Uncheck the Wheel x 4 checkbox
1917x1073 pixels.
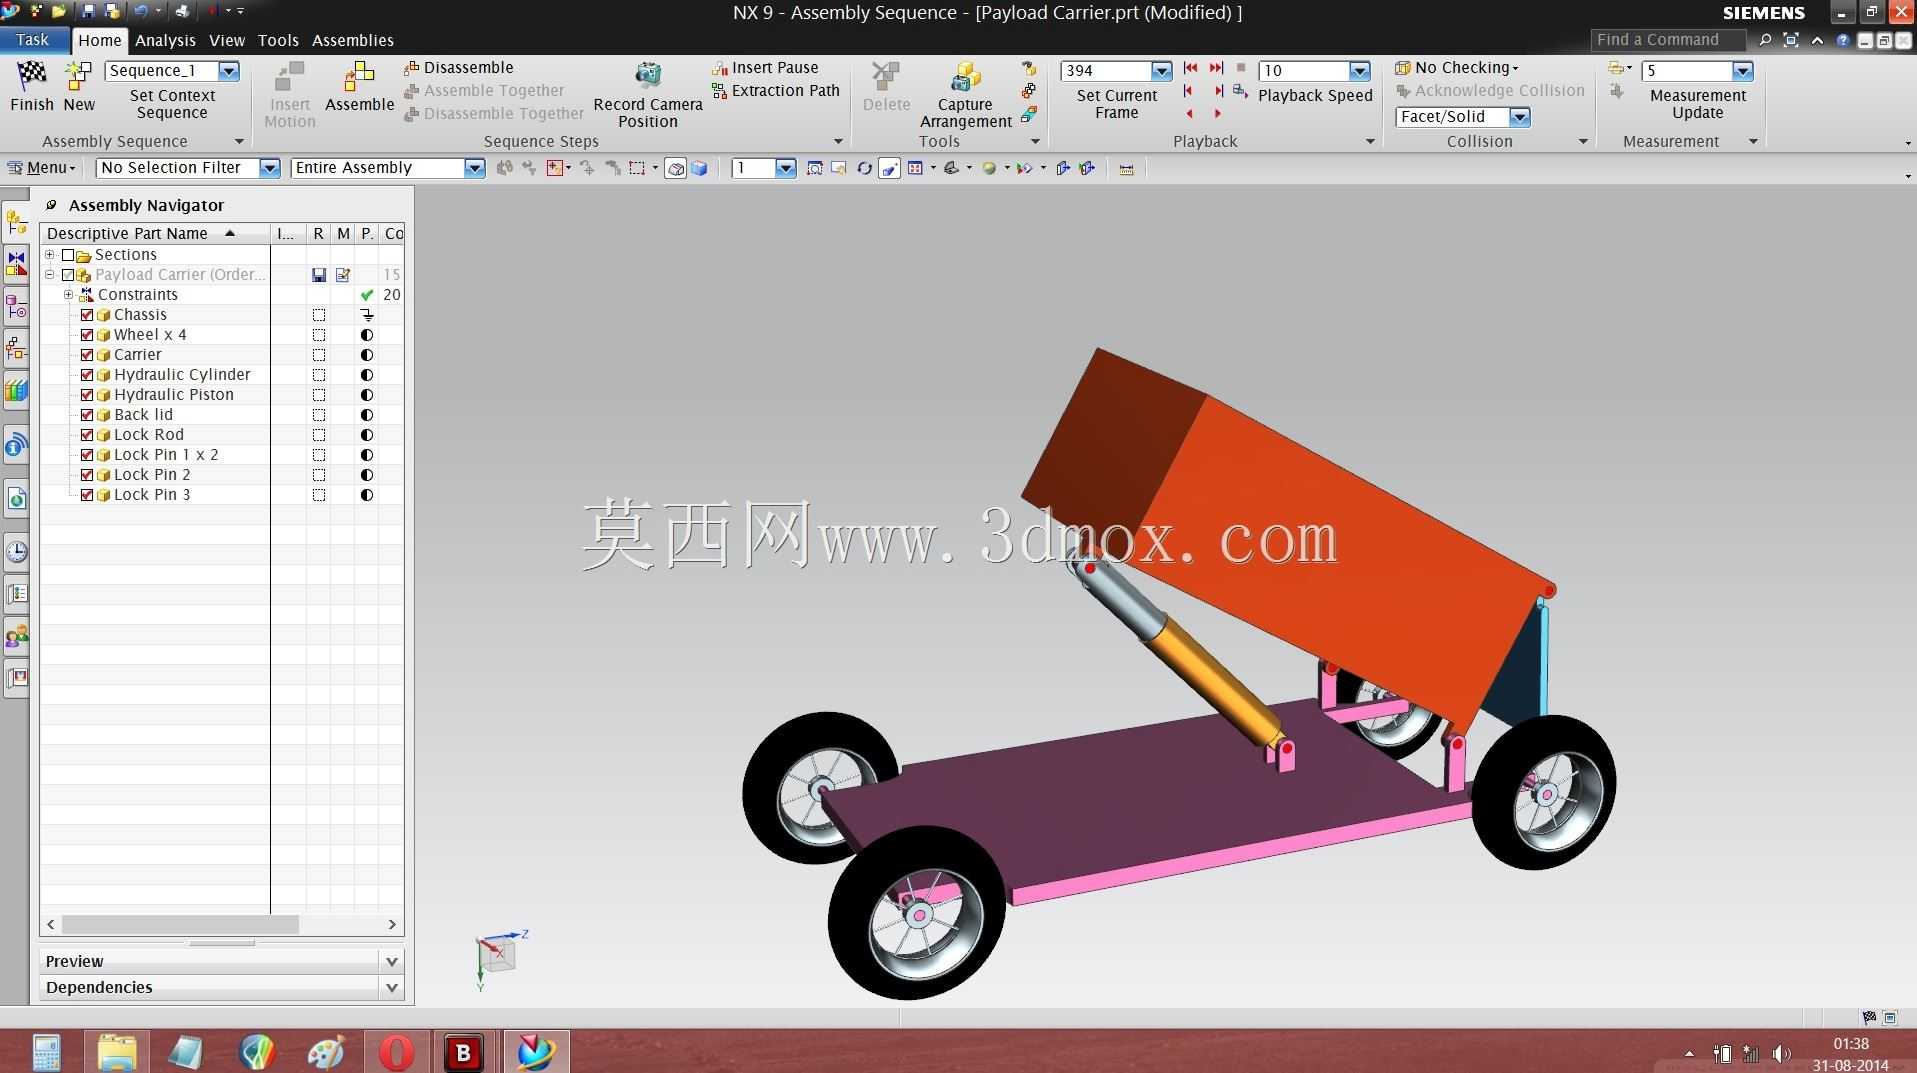(x=87, y=335)
